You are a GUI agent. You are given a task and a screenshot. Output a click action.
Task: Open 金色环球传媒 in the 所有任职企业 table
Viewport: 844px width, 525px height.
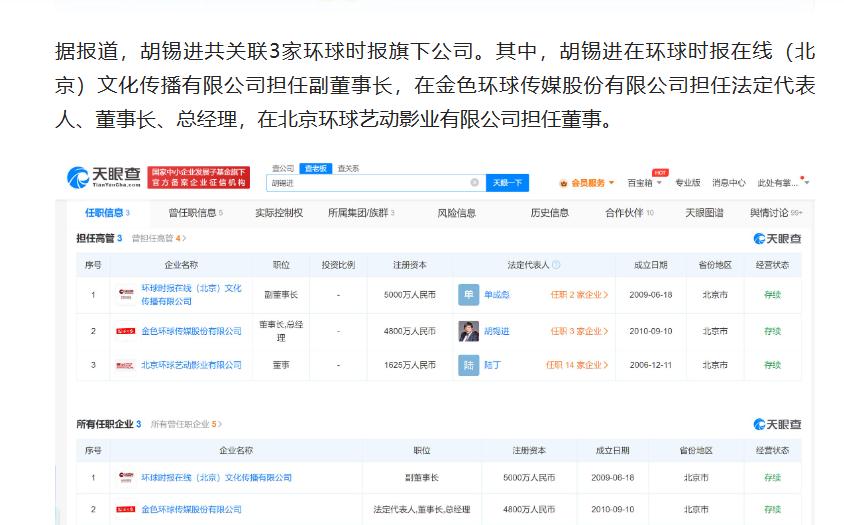pyautogui.click(x=192, y=509)
